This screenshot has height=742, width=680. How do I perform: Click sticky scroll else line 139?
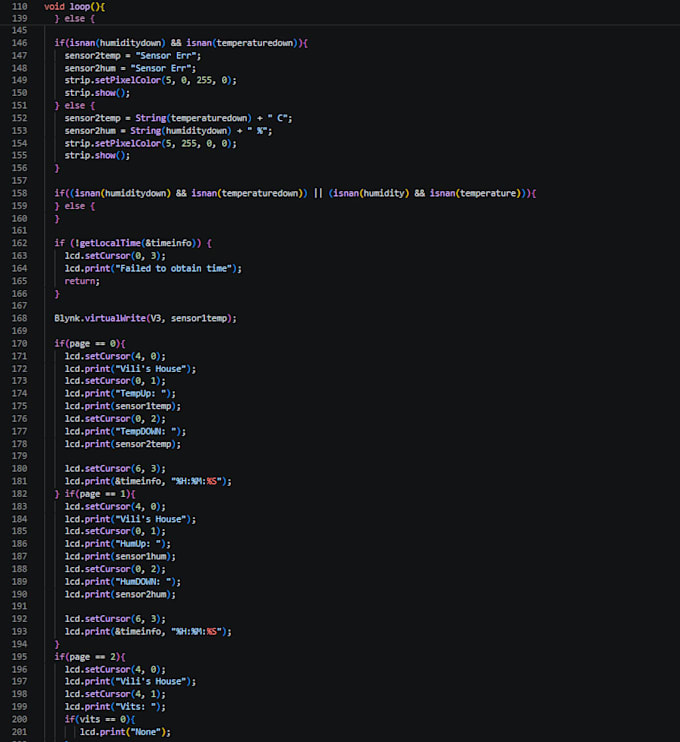coord(75,18)
